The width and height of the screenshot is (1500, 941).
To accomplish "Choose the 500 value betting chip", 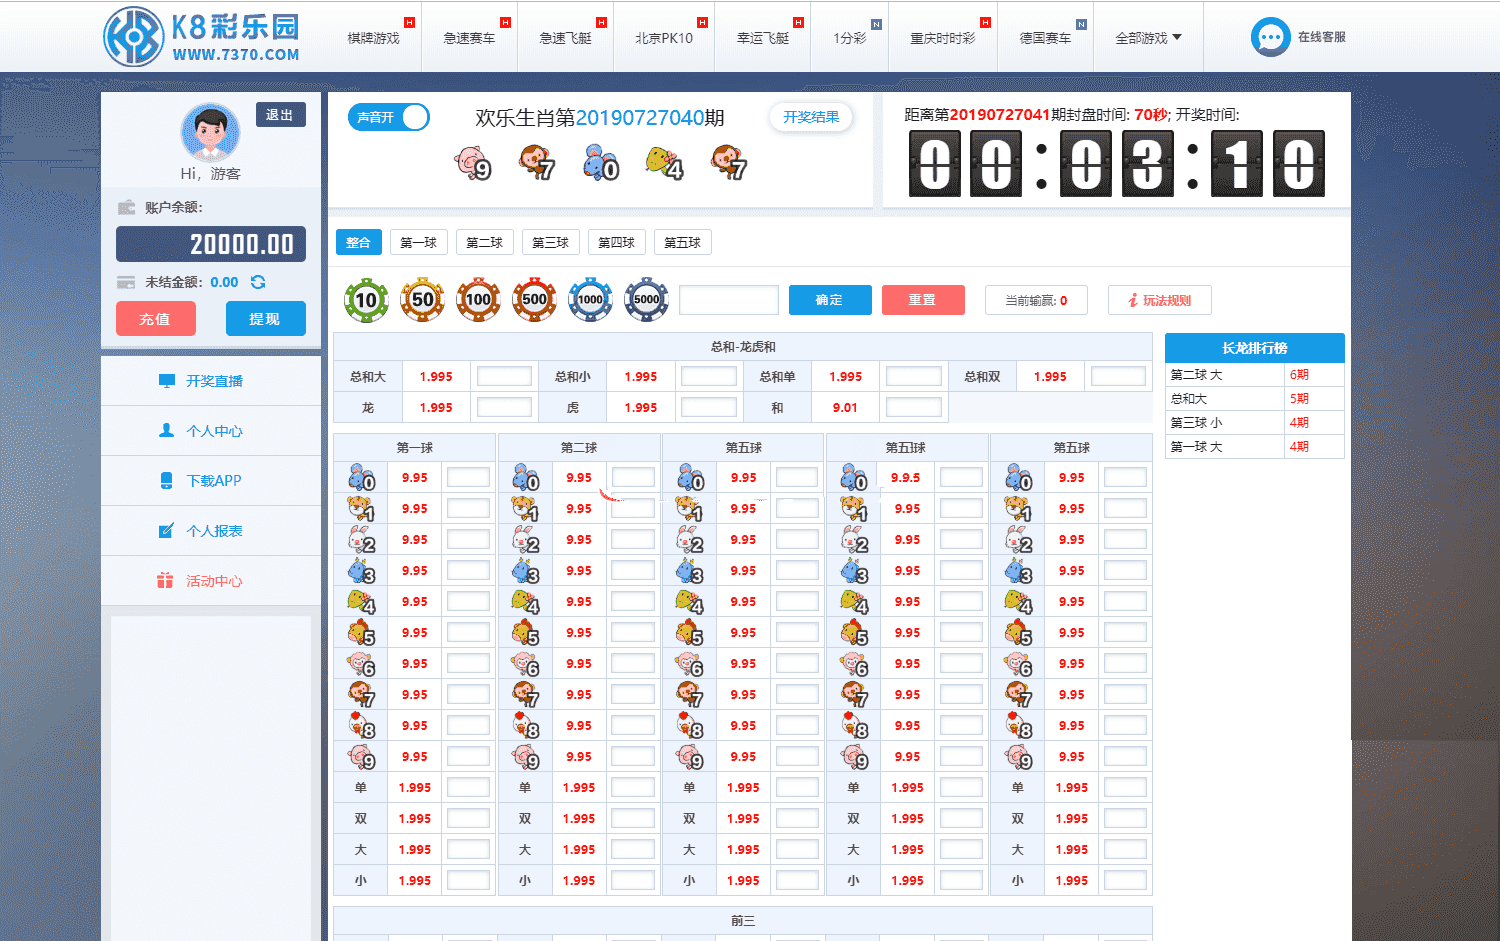I will (x=534, y=300).
